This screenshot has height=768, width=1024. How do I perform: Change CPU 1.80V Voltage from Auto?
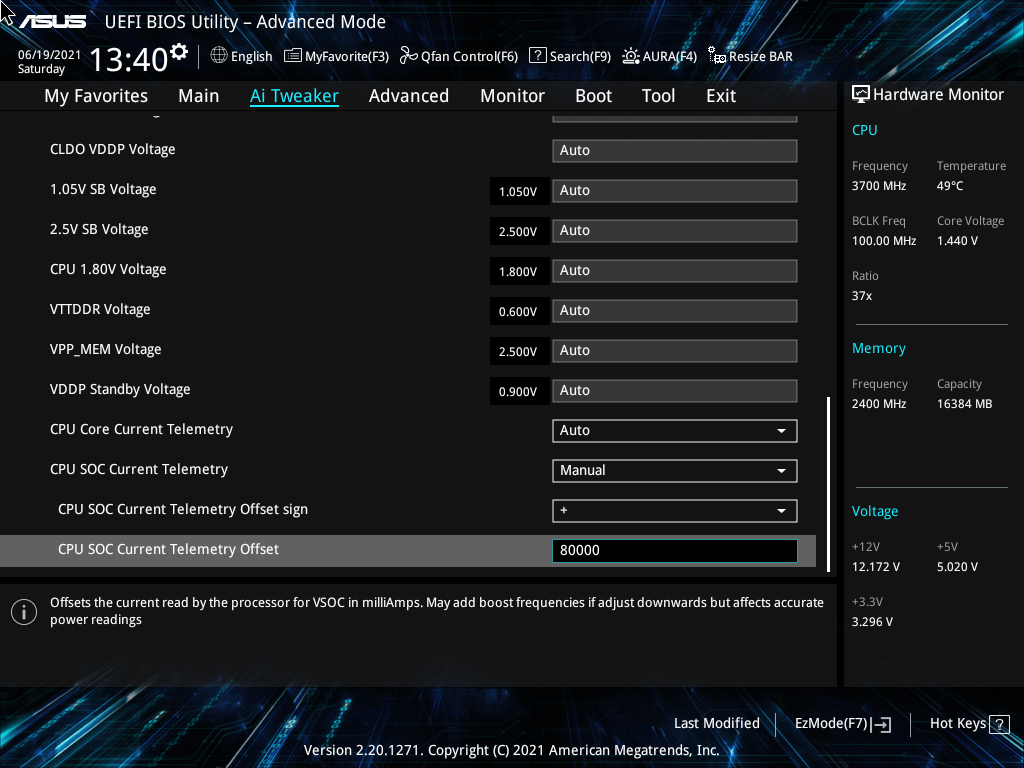[x=674, y=270]
